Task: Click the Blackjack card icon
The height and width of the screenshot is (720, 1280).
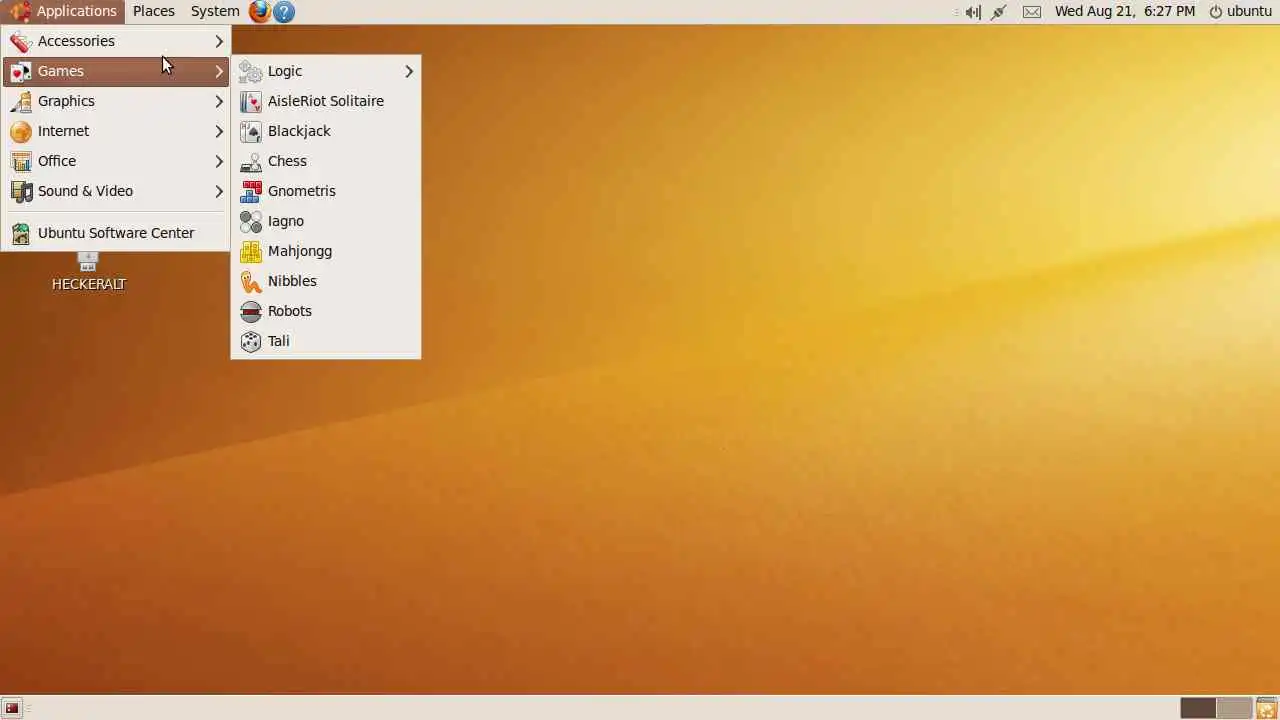Action: pyautogui.click(x=251, y=131)
